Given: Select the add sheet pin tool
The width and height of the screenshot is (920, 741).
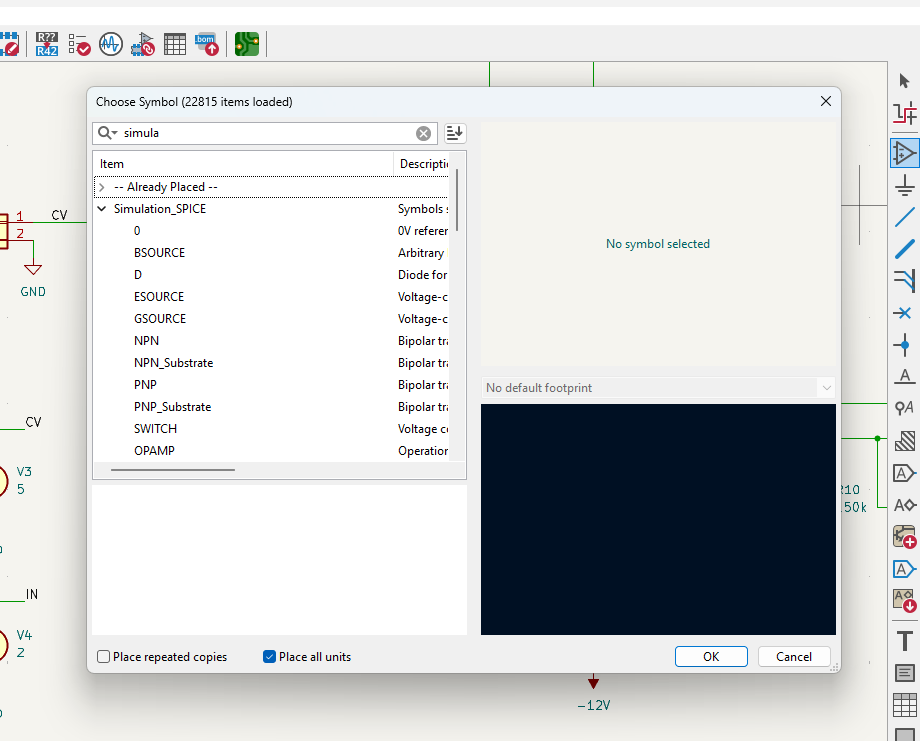Looking at the screenshot, I should [904, 569].
